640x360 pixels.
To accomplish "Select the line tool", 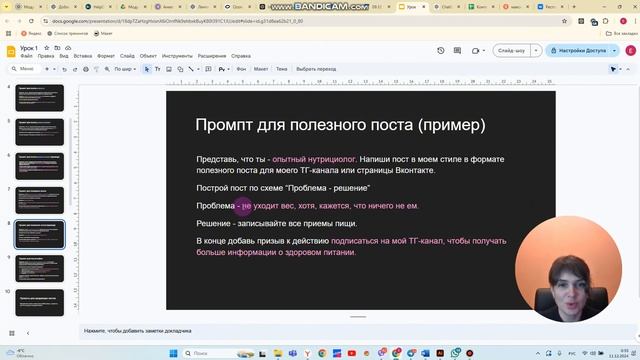I will [x=191, y=69].
